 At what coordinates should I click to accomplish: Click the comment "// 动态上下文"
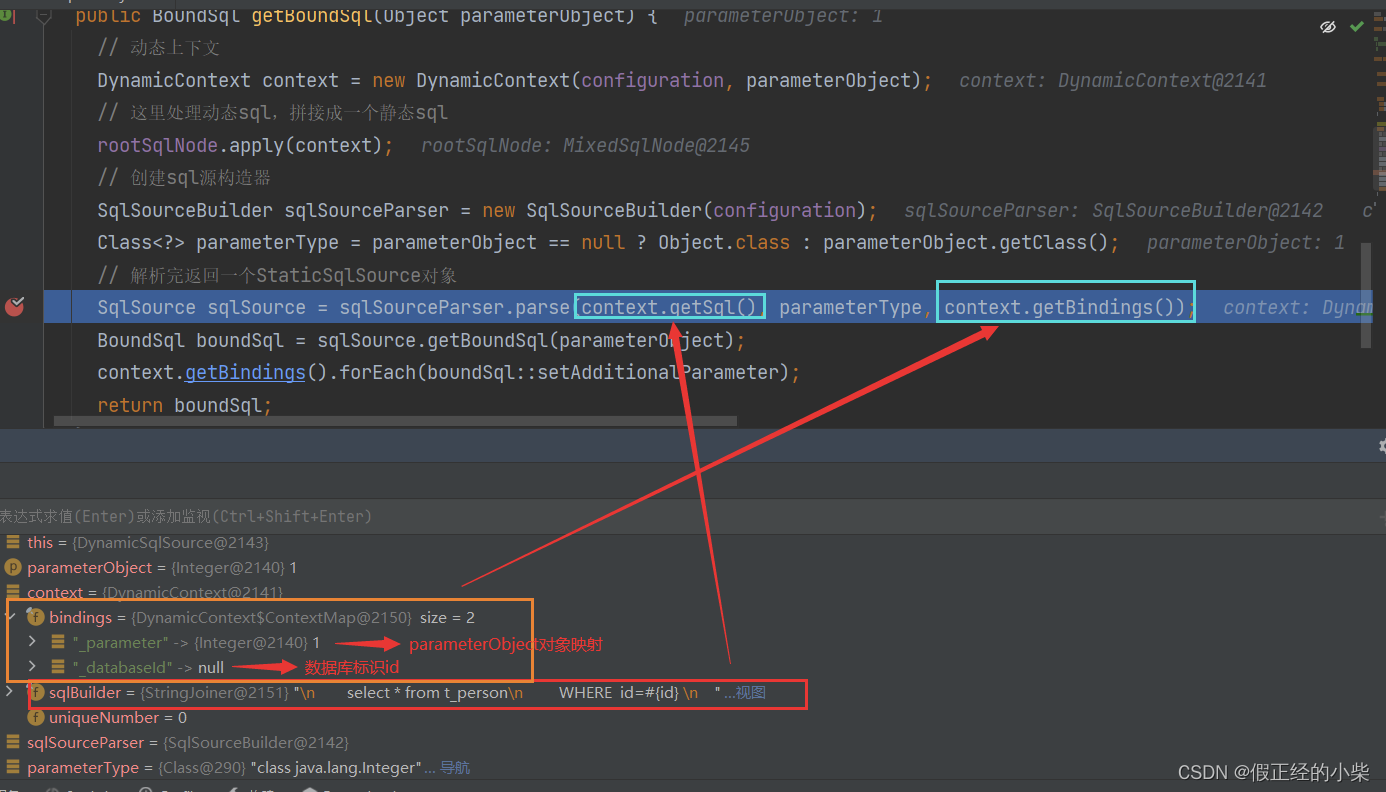point(158,48)
